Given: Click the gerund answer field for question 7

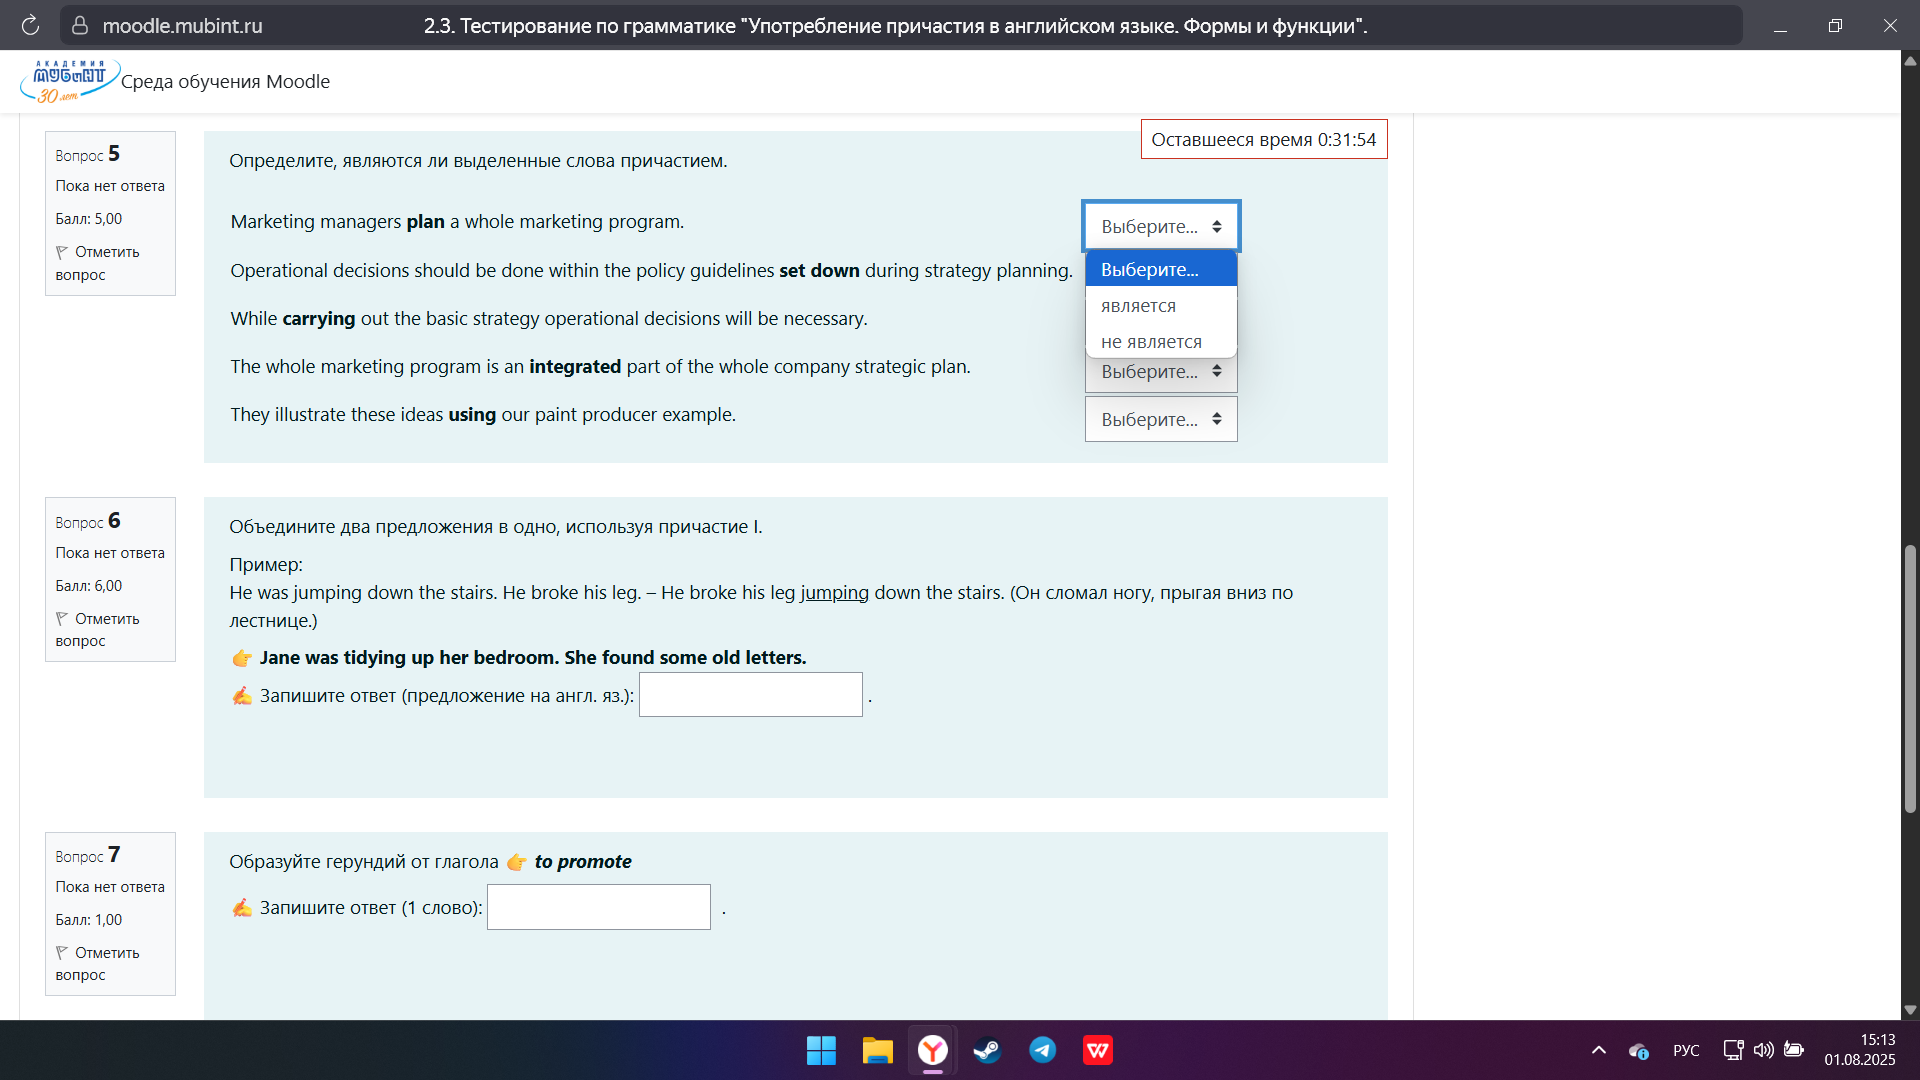Looking at the screenshot, I should (598, 907).
